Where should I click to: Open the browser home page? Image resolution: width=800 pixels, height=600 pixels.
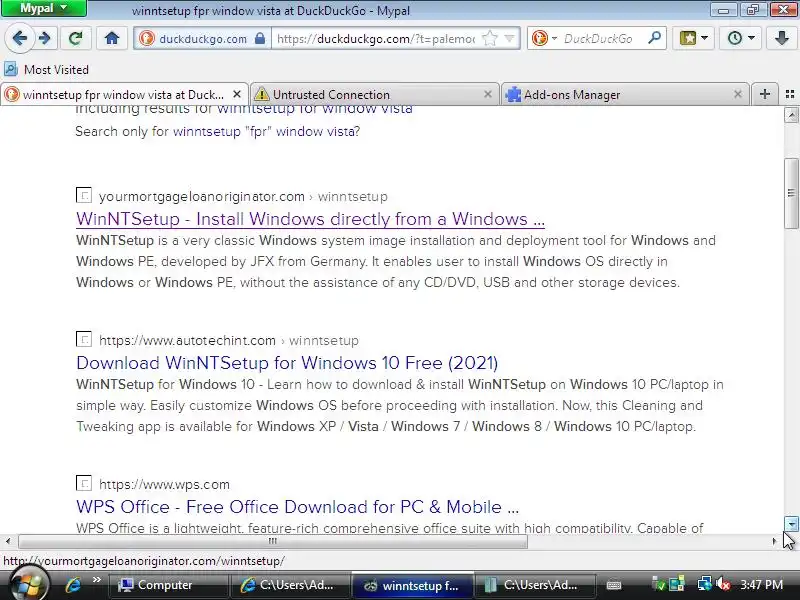(112, 38)
